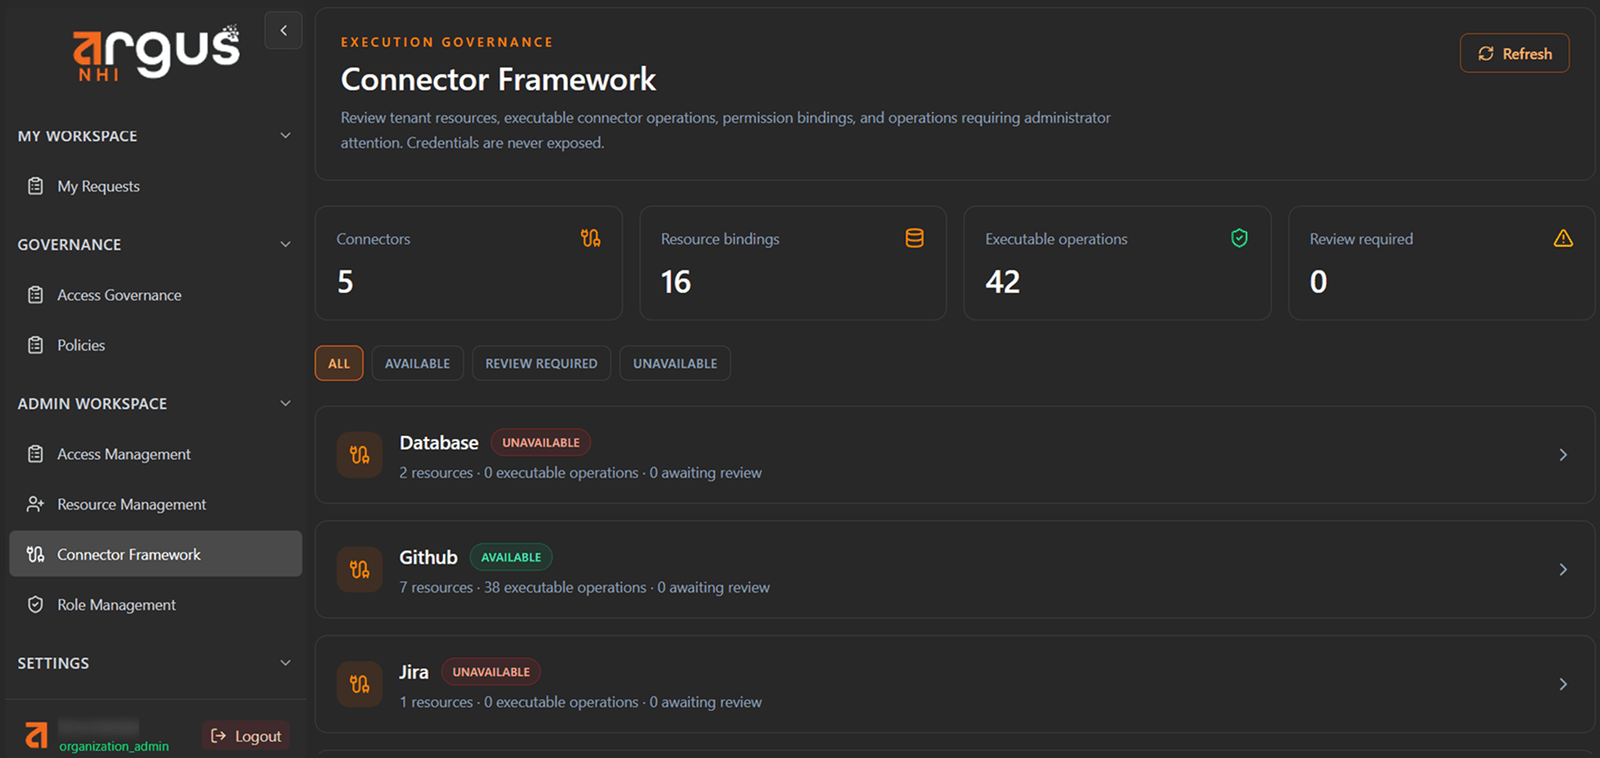Click the Github connector name
The image size is (1600, 758).
coord(428,557)
